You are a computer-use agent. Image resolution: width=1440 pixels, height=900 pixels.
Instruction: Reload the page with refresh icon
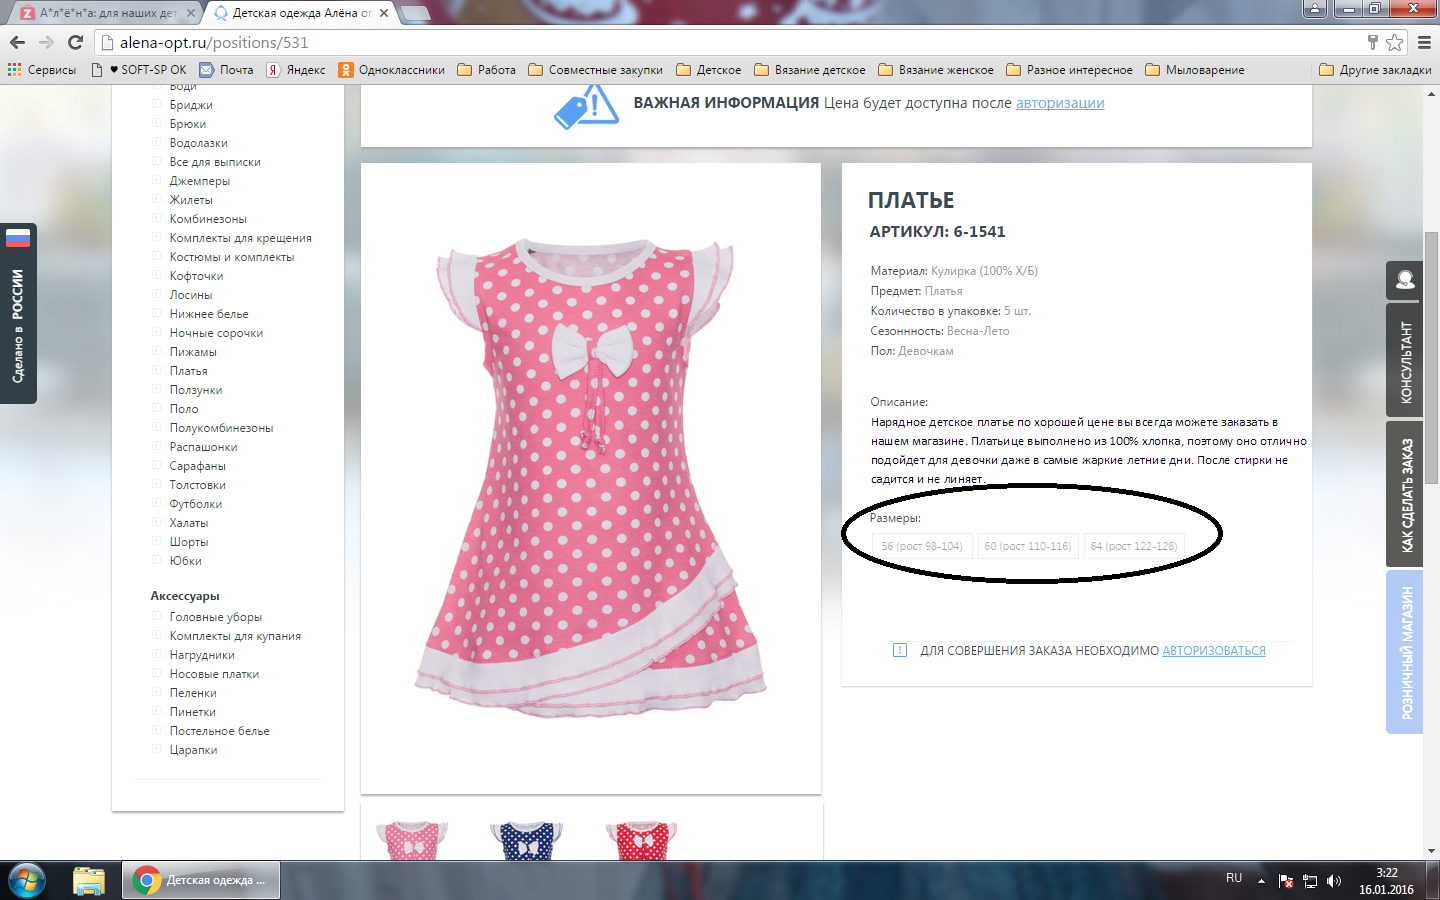coord(75,42)
